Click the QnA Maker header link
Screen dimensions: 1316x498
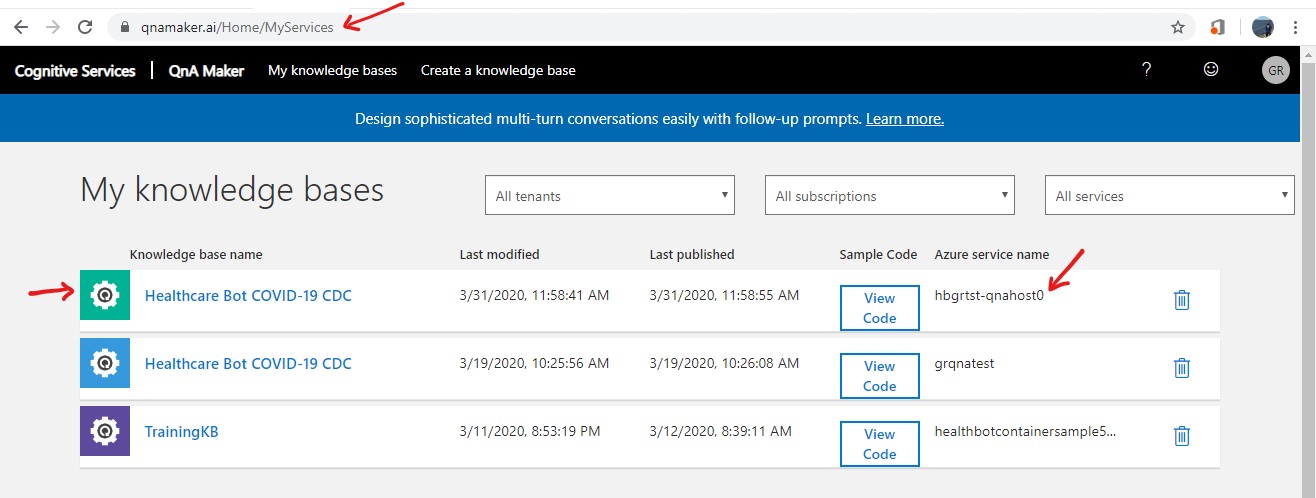pyautogui.click(x=206, y=70)
